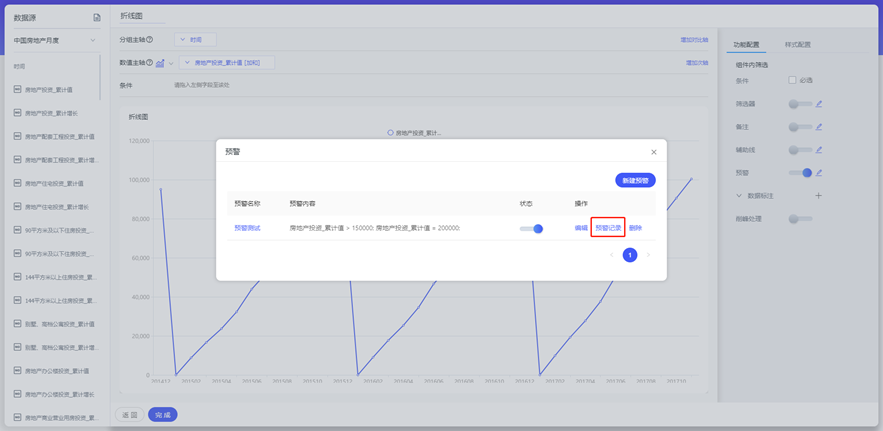Click the 新建预警 button

pos(635,180)
